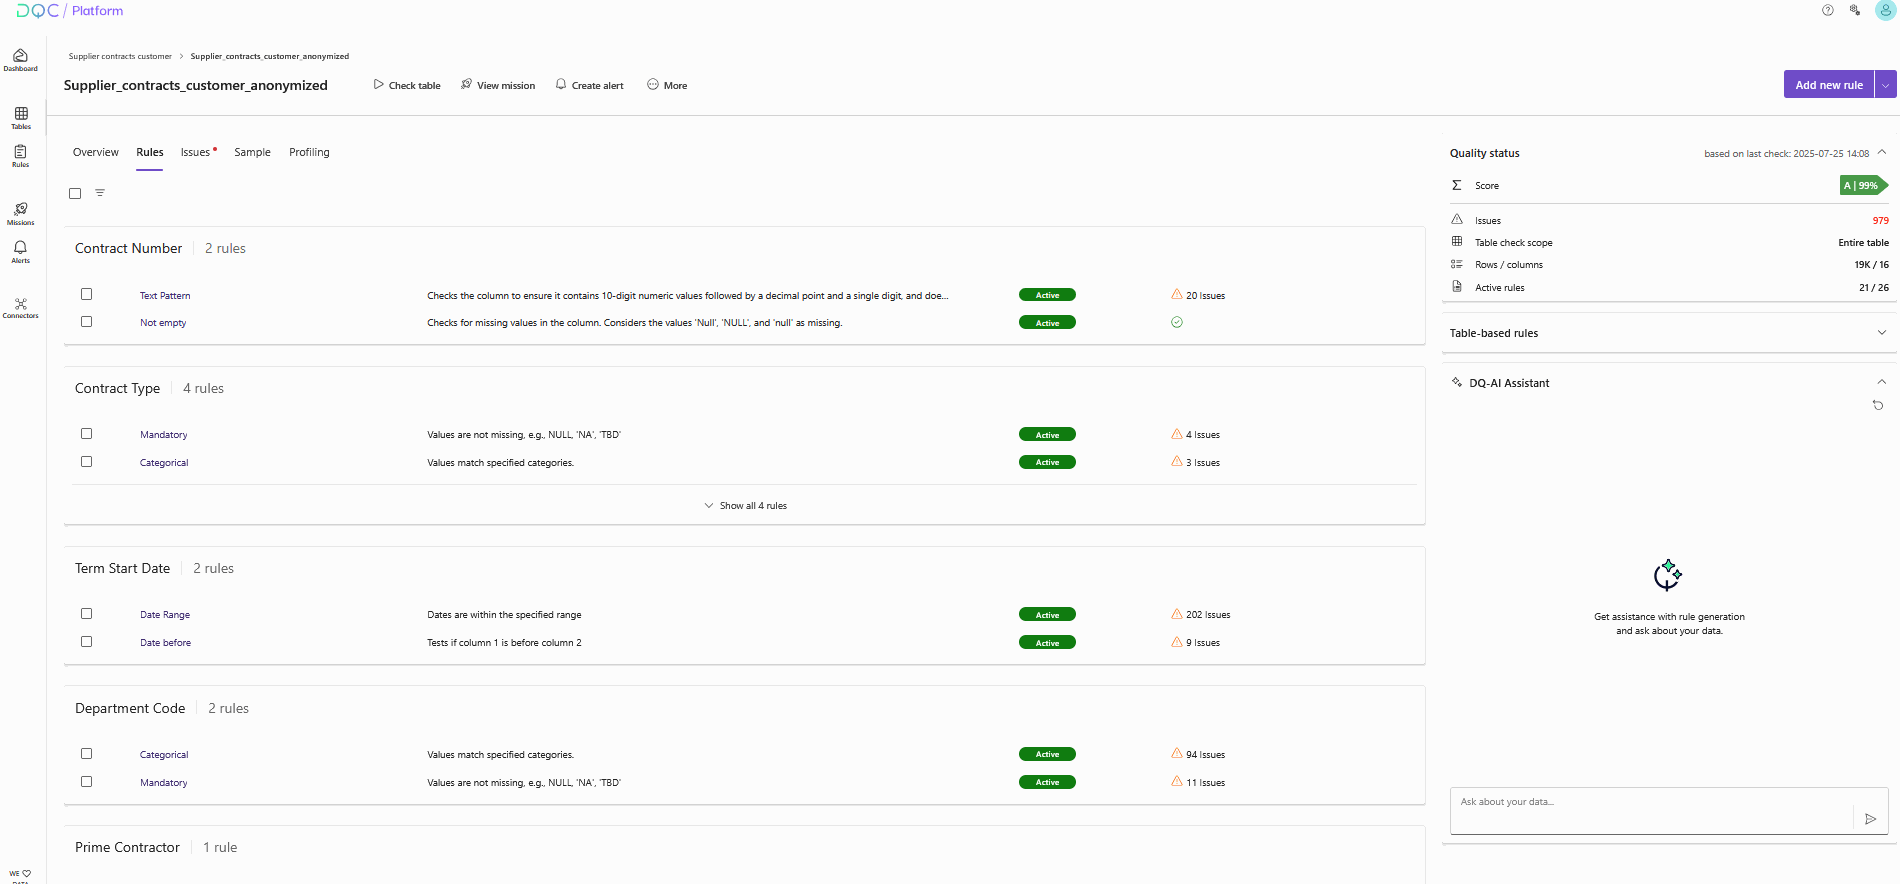Click the Date before rule name
The height and width of the screenshot is (884, 1900).
tap(165, 643)
